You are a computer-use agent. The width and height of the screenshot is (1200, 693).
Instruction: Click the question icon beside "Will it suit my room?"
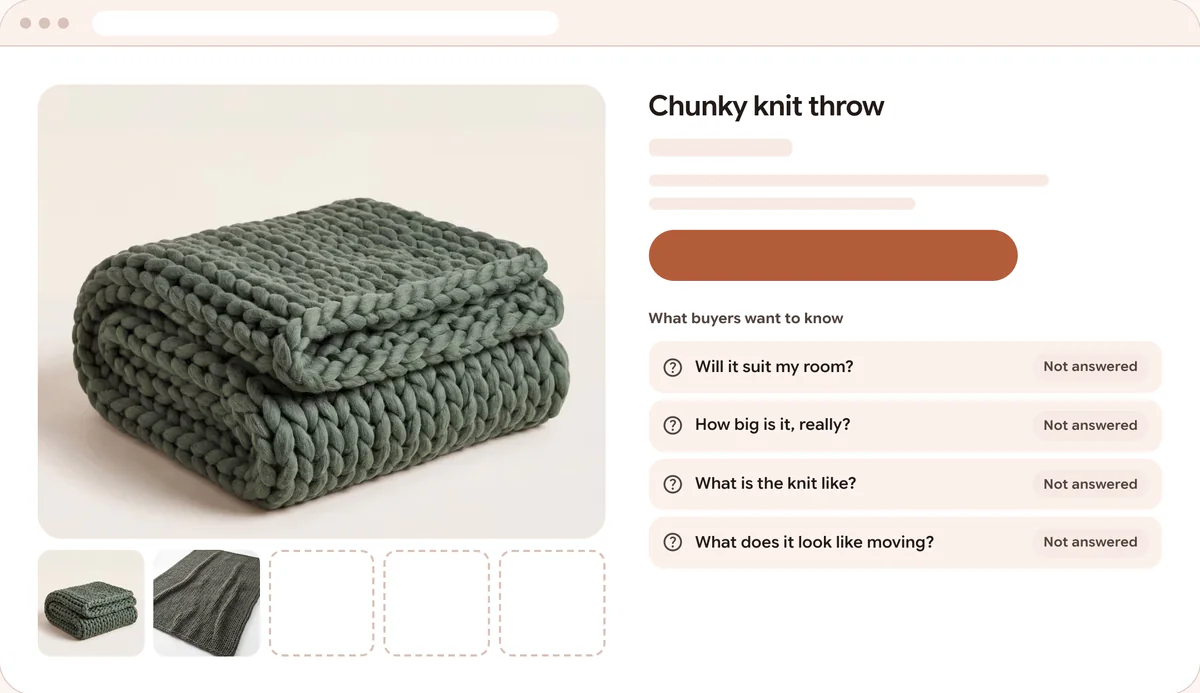673,367
